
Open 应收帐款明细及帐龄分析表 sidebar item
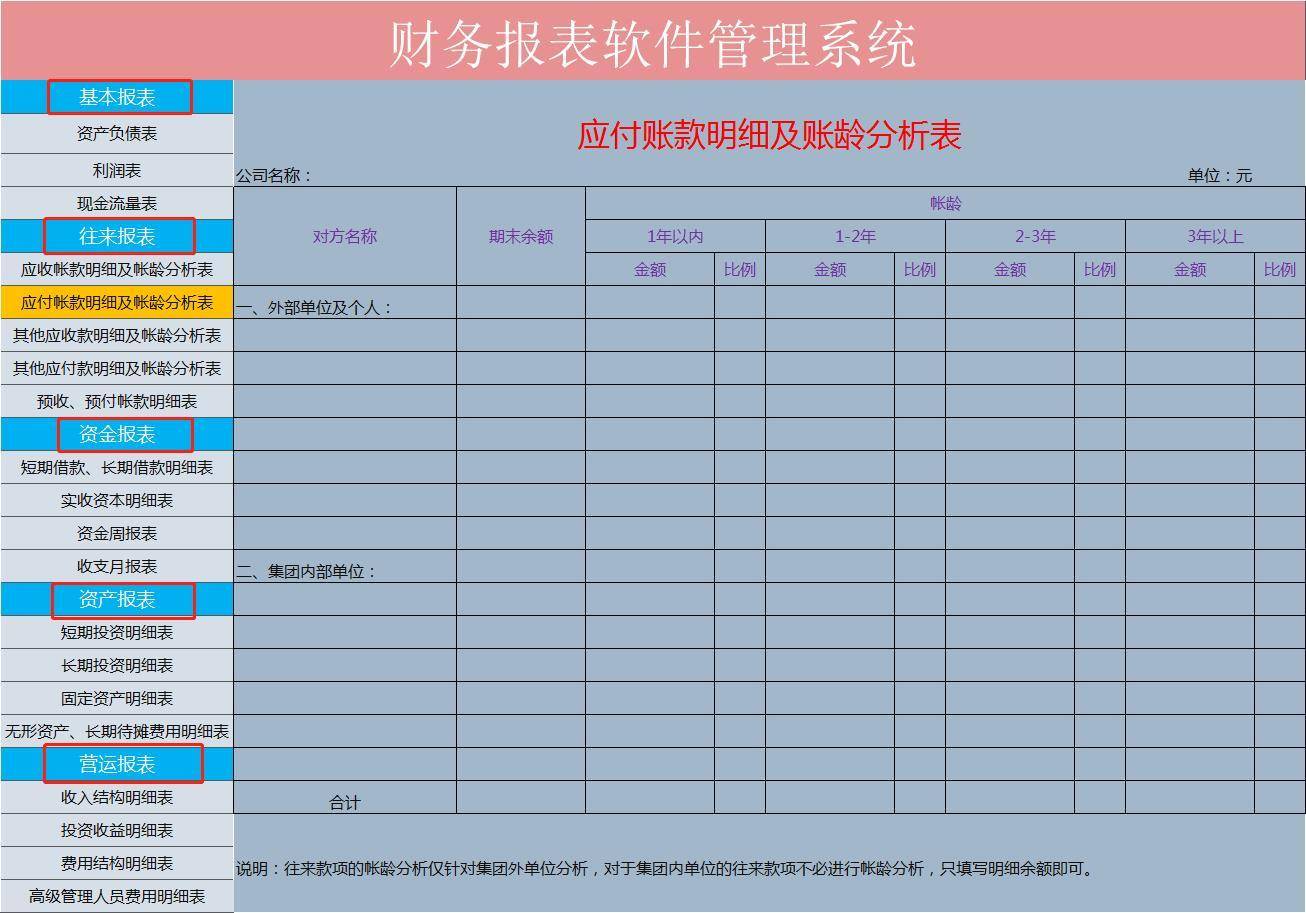click(117, 269)
